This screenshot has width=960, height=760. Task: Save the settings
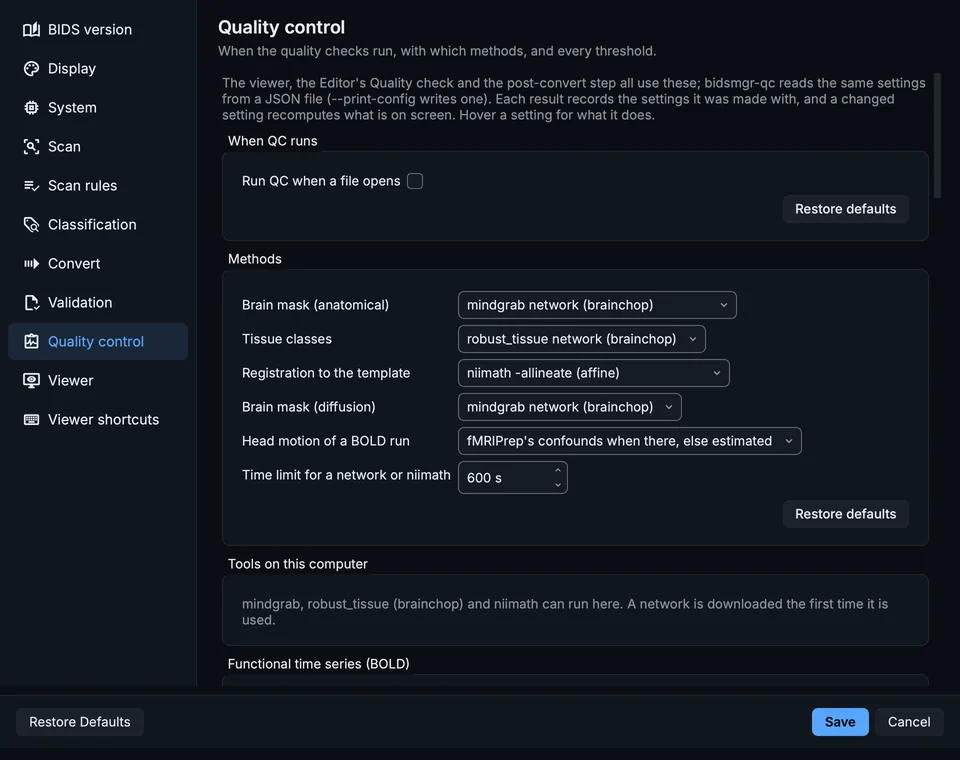(x=840, y=722)
